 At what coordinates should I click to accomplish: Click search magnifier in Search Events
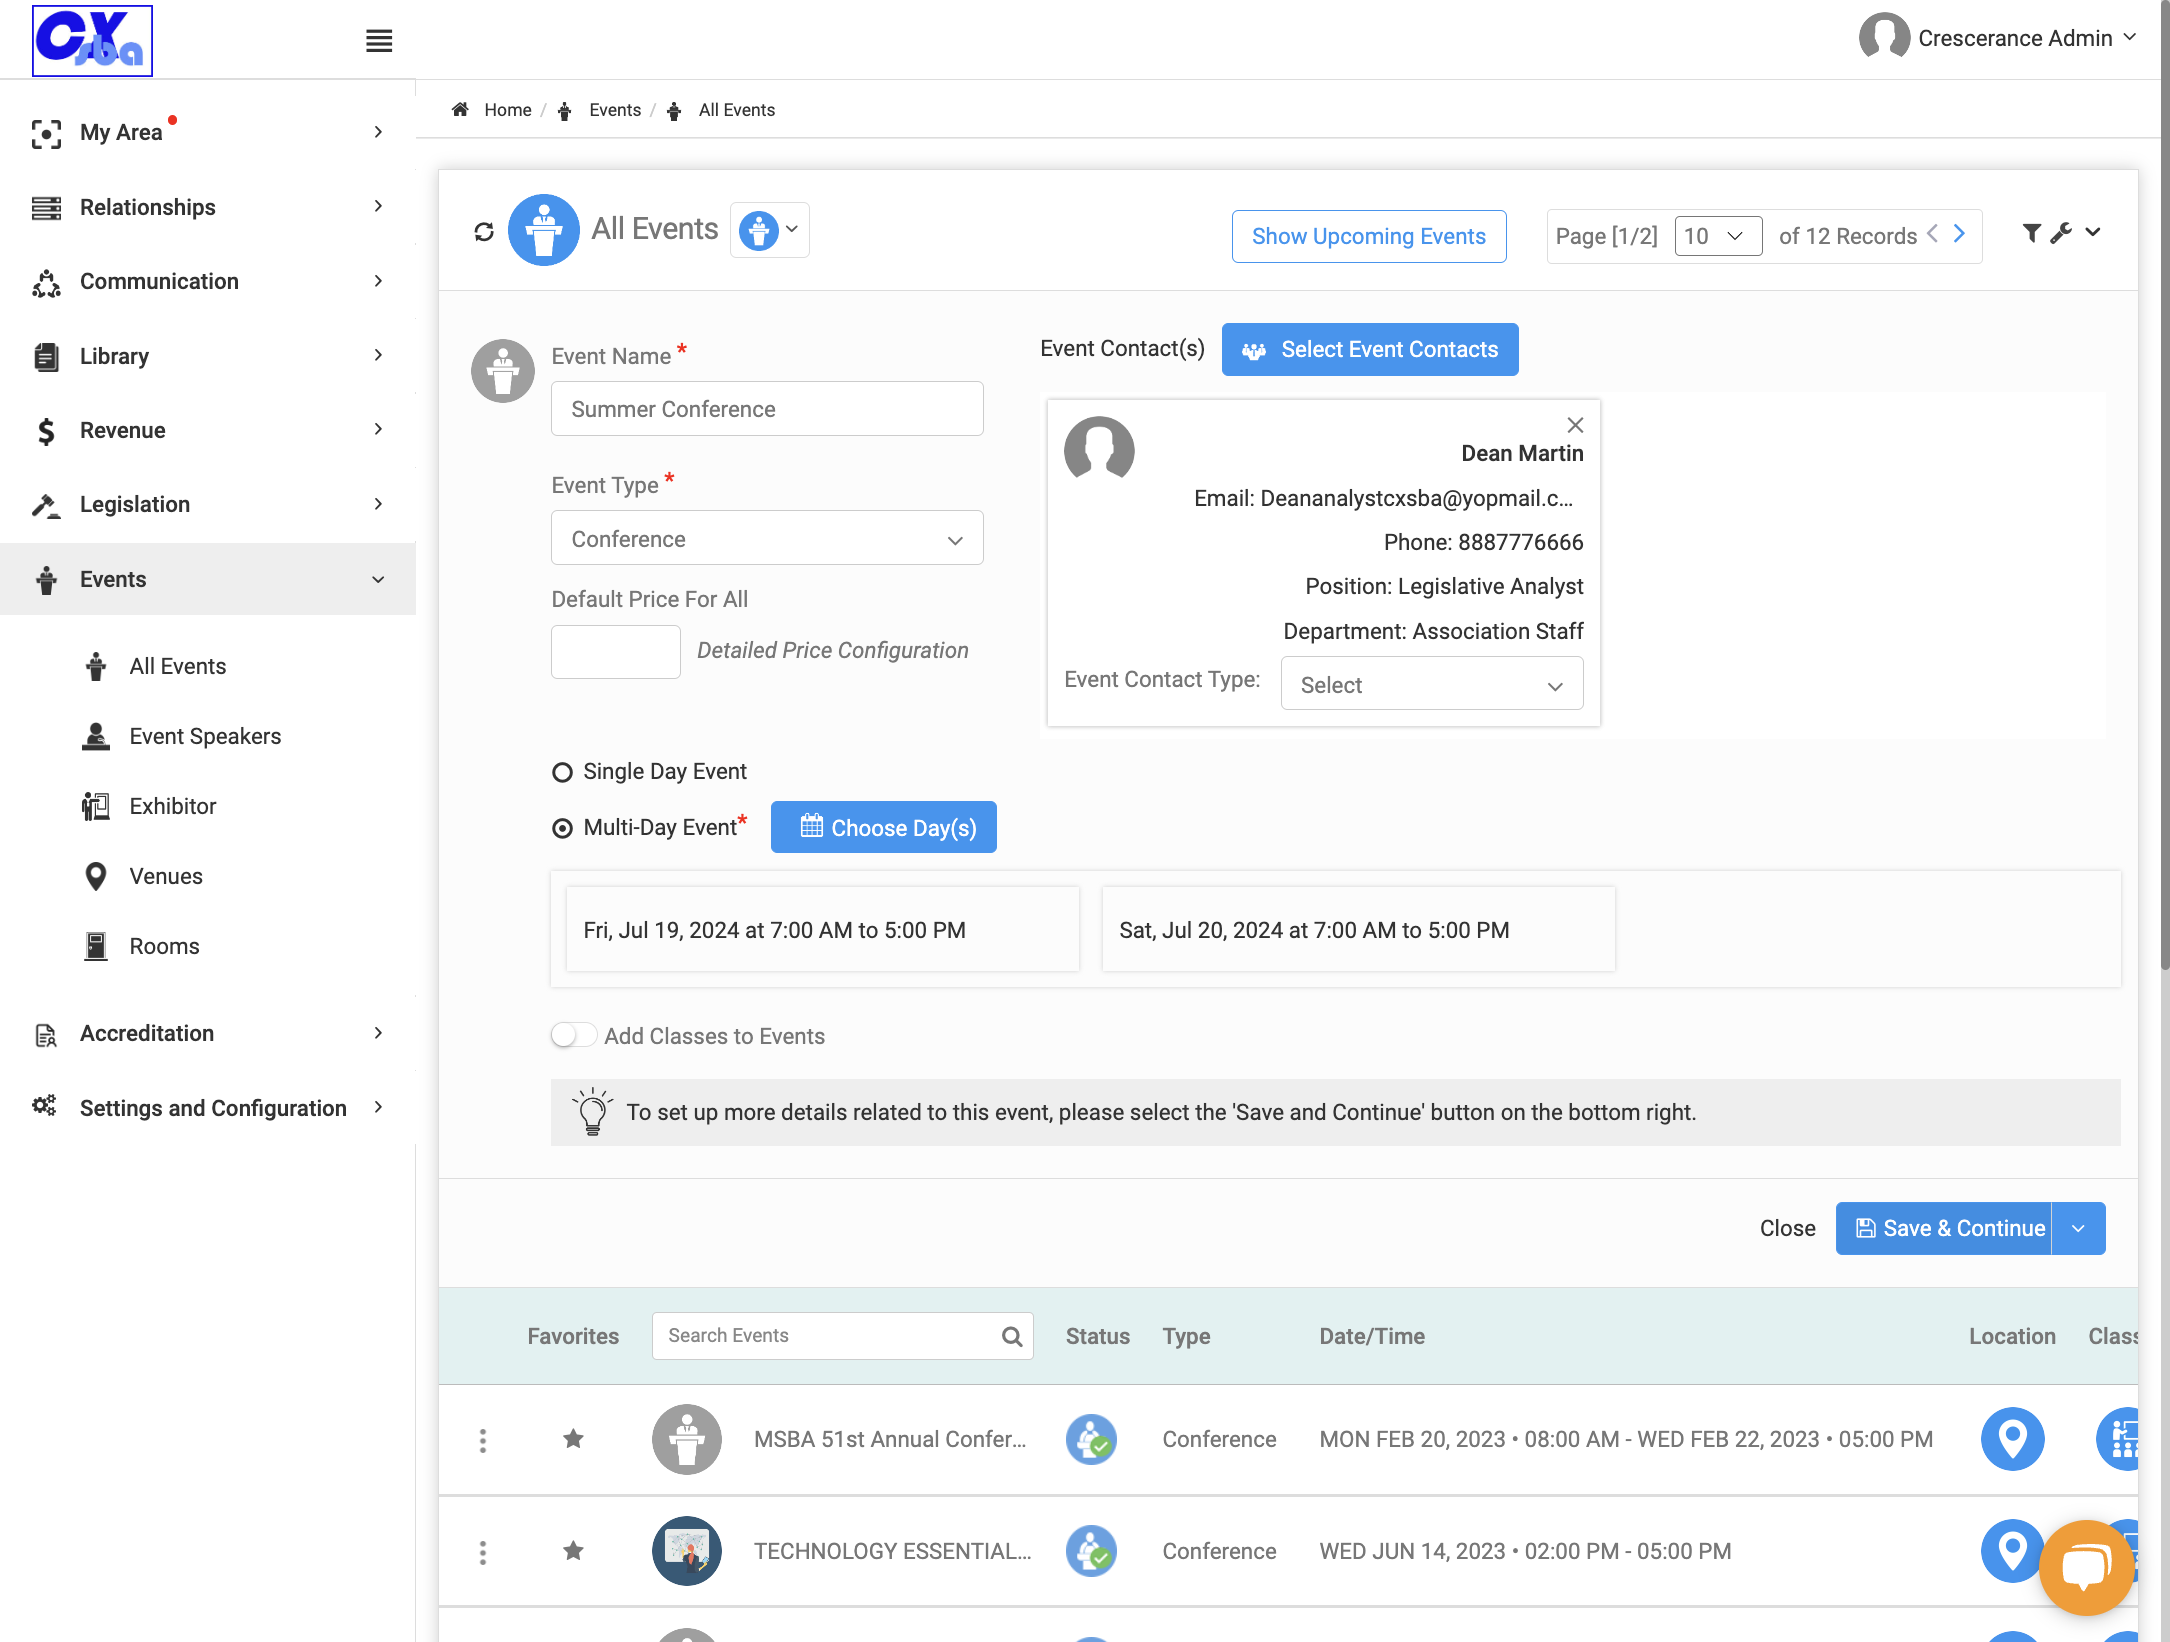(x=1012, y=1336)
